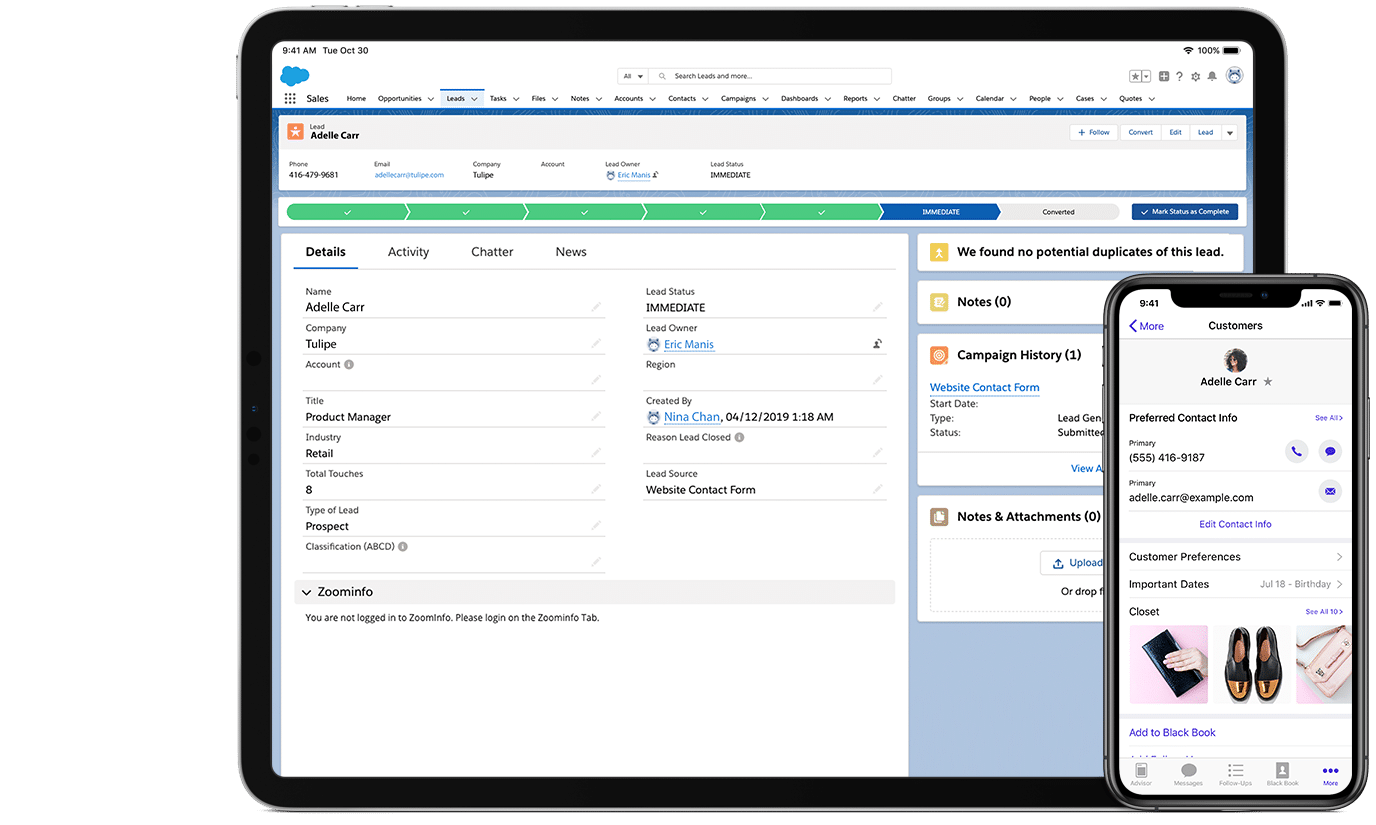Edit the Name field pencil icon
The height and width of the screenshot is (825, 1376).
(x=596, y=307)
